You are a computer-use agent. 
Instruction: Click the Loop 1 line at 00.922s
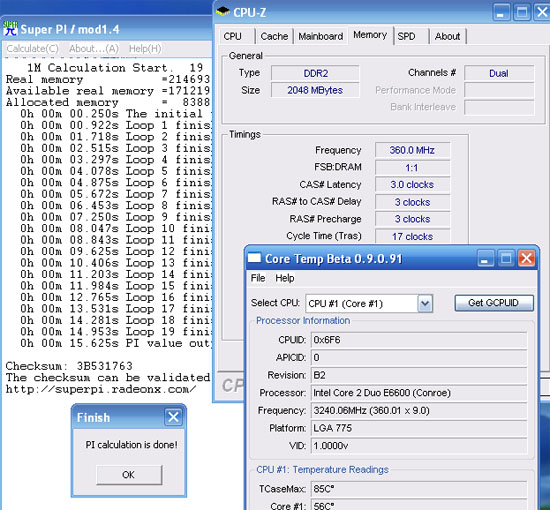pos(116,125)
